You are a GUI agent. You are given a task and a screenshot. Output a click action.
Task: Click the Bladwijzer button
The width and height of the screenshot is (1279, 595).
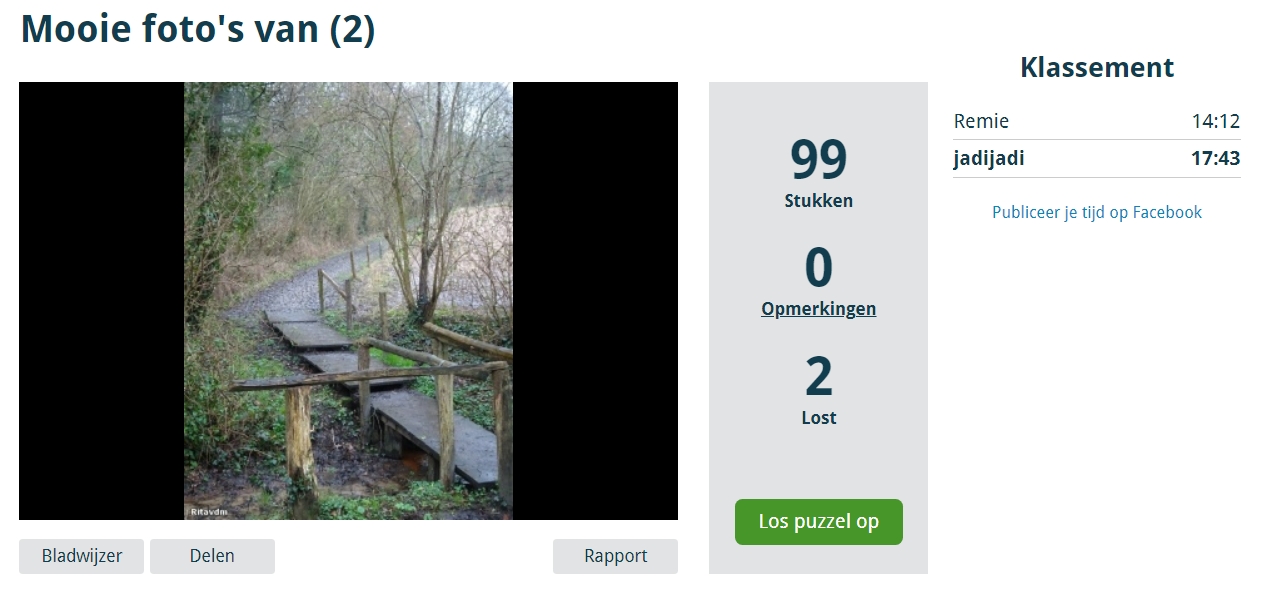click(x=81, y=556)
